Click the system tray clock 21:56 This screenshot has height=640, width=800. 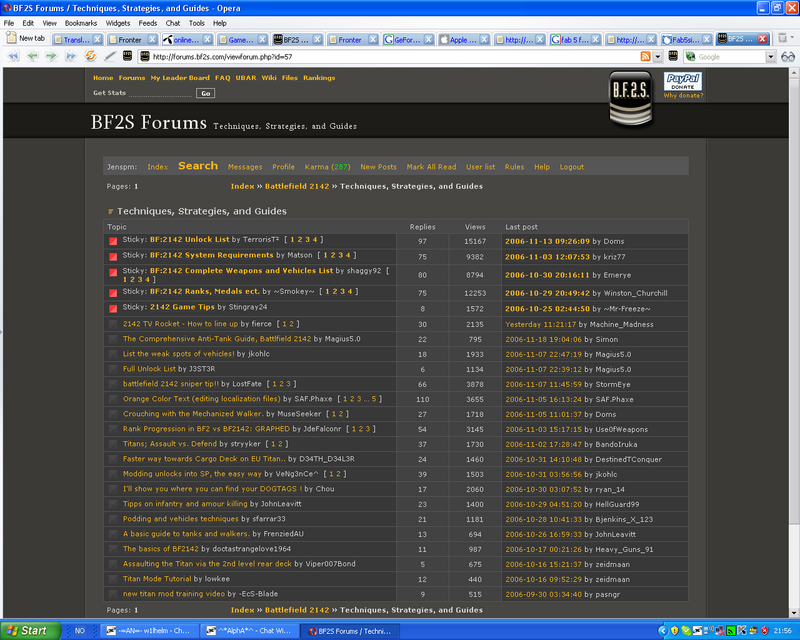783,631
